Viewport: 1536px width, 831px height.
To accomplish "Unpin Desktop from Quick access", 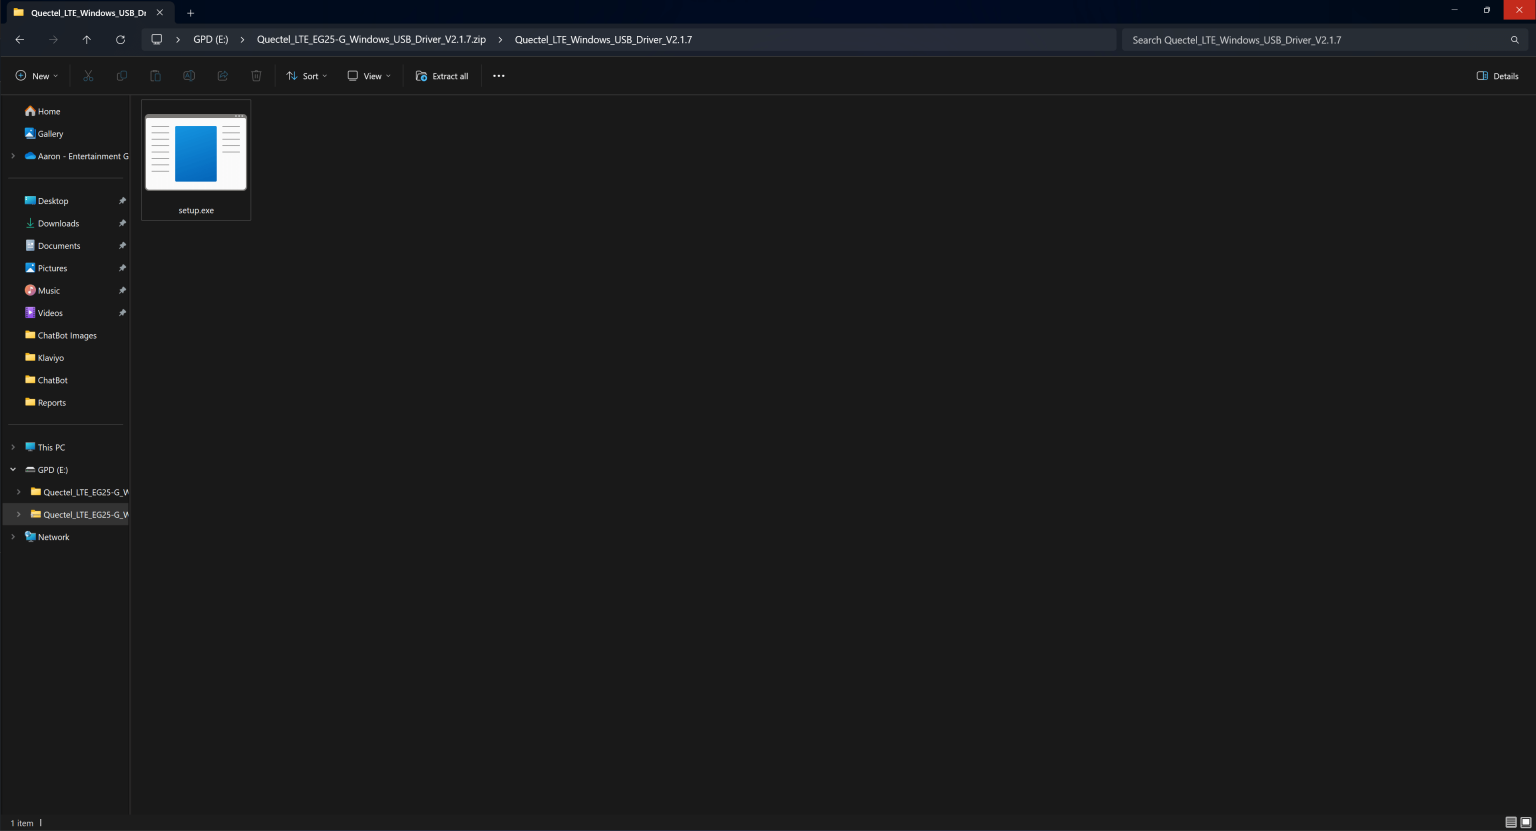I will [x=122, y=201].
